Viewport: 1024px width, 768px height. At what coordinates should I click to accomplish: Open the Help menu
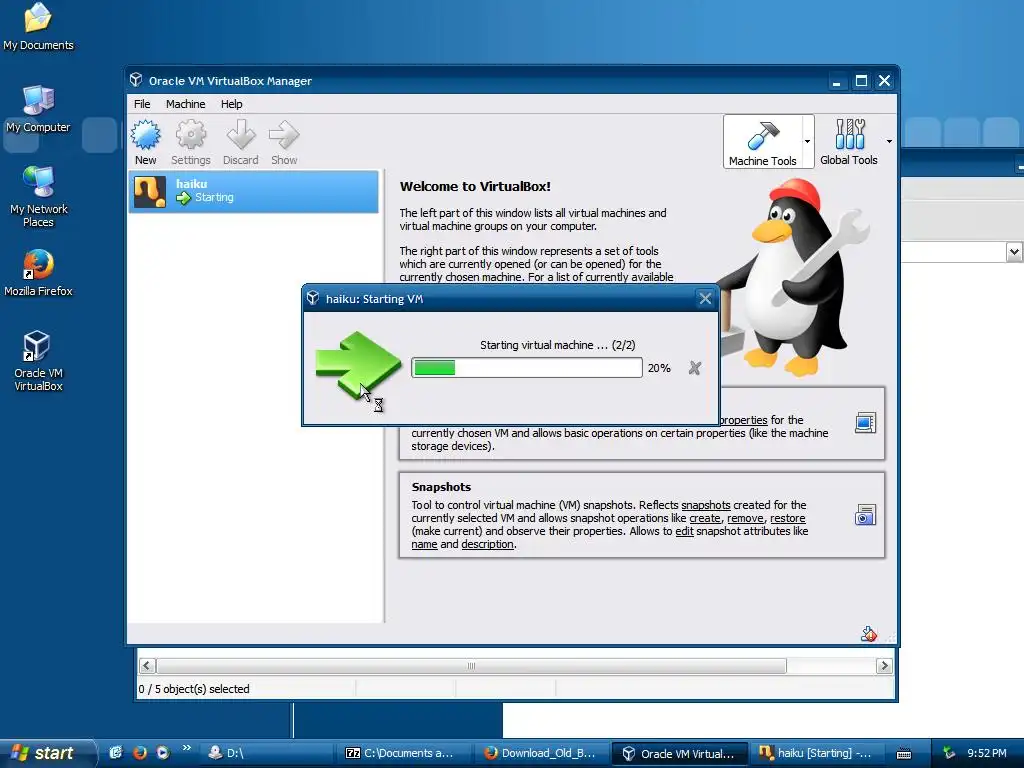click(x=231, y=104)
